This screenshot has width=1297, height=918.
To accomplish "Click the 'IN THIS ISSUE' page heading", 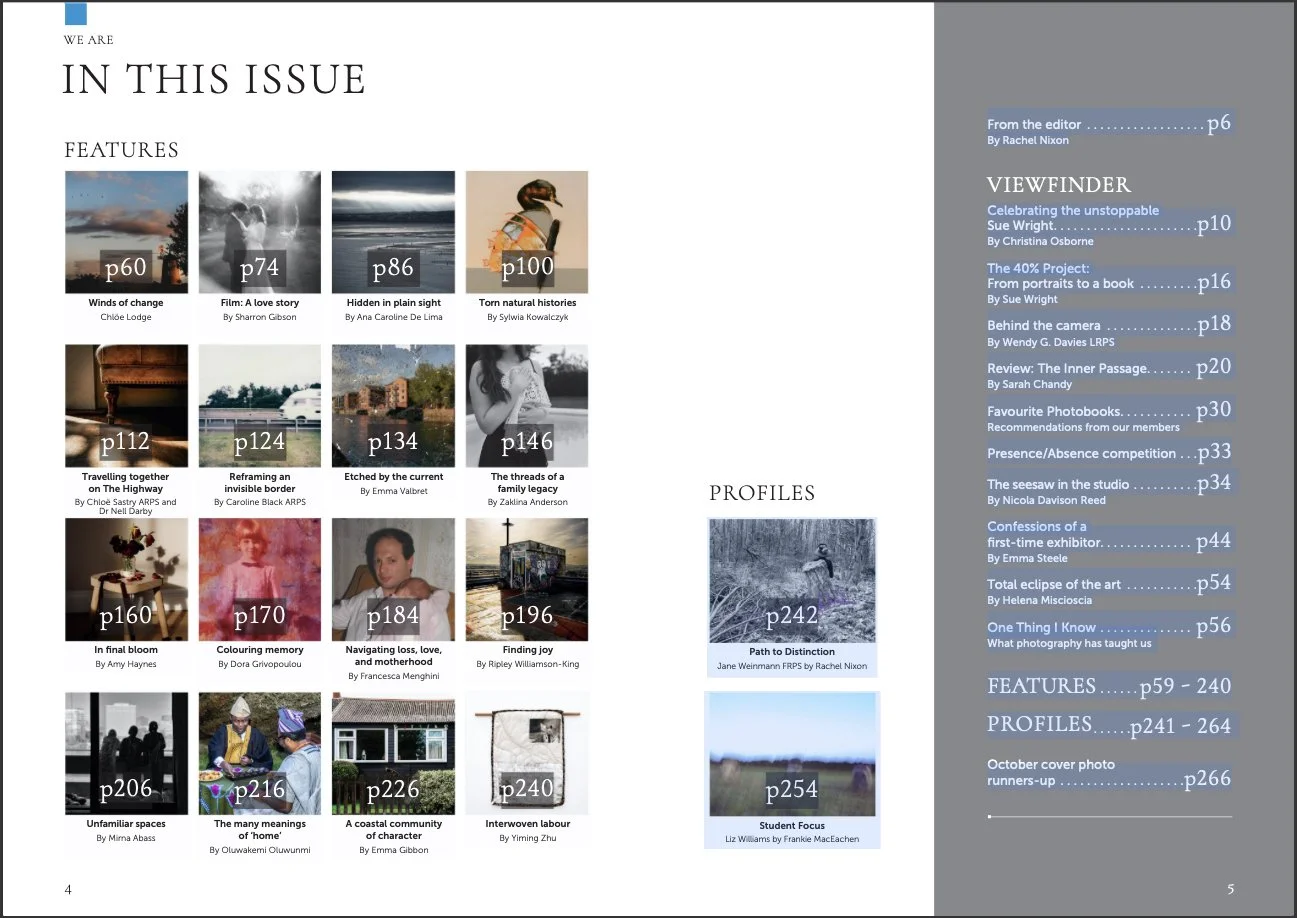I will [x=214, y=80].
